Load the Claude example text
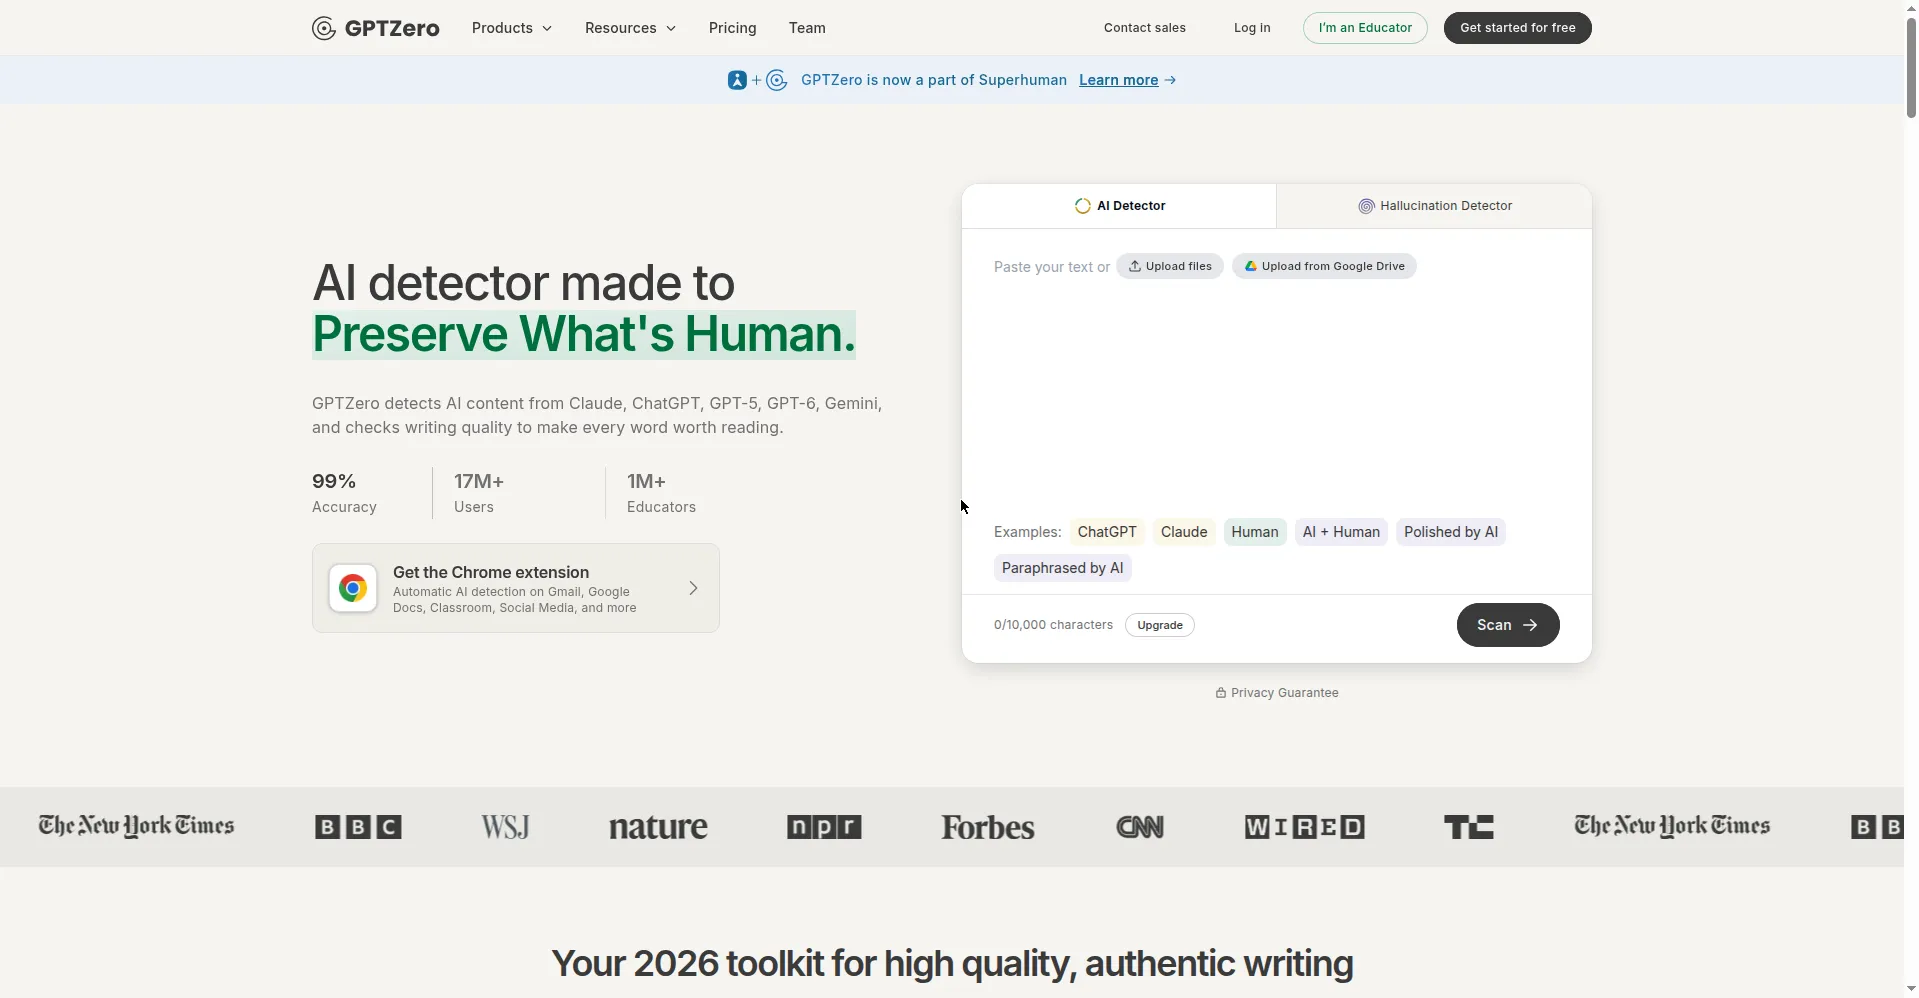This screenshot has height=998, width=1919. pyautogui.click(x=1184, y=532)
